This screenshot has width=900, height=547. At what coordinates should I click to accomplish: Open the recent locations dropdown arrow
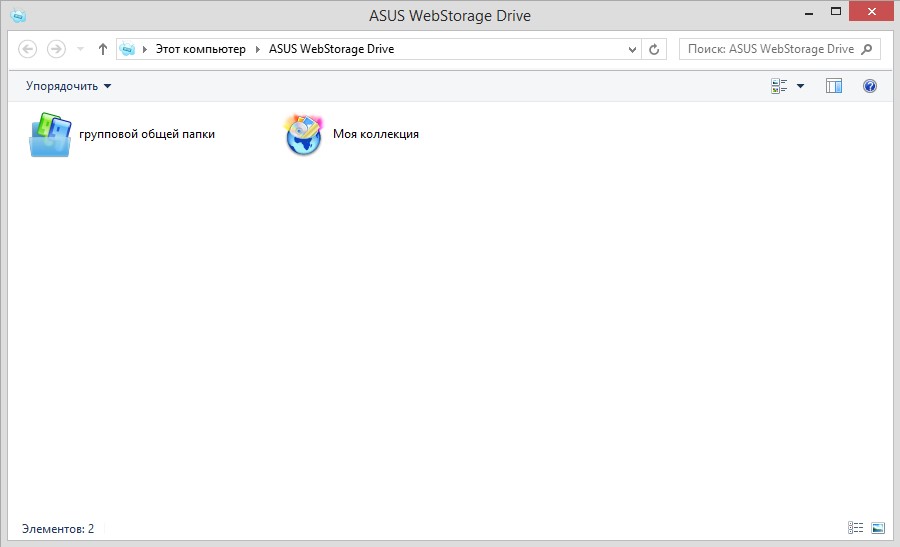pos(80,49)
